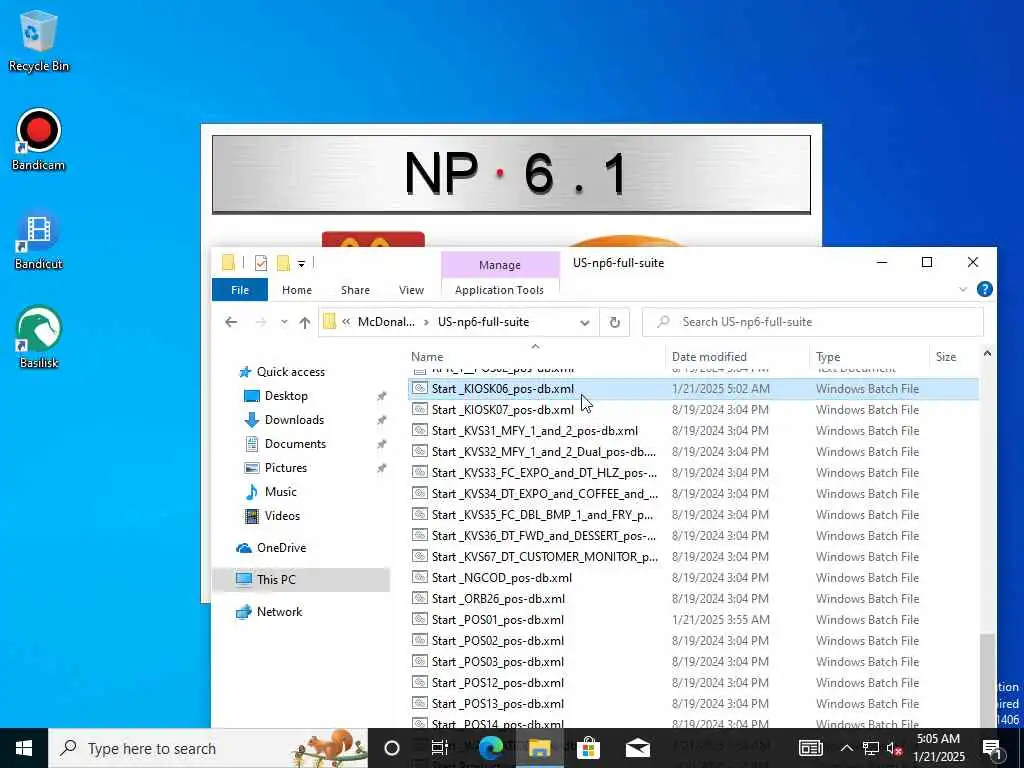Select Start_POS12_pos-db.xml file
The width and height of the screenshot is (1024, 768).
pyautogui.click(x=694, y=682)
